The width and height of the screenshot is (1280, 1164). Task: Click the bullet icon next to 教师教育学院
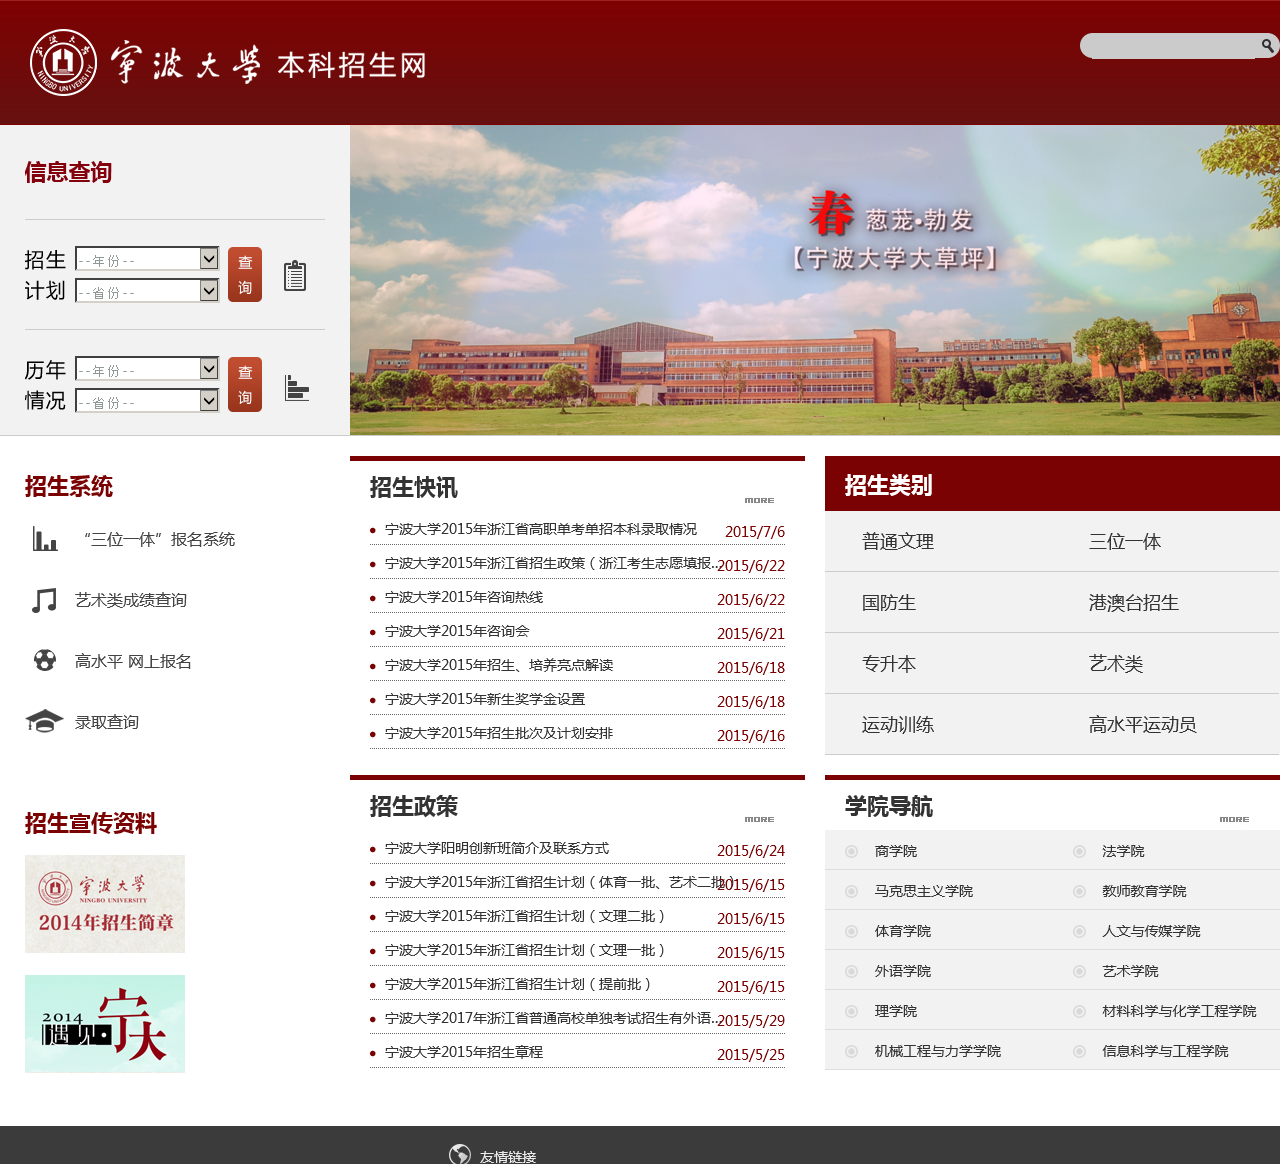[x=1079, y=891]
